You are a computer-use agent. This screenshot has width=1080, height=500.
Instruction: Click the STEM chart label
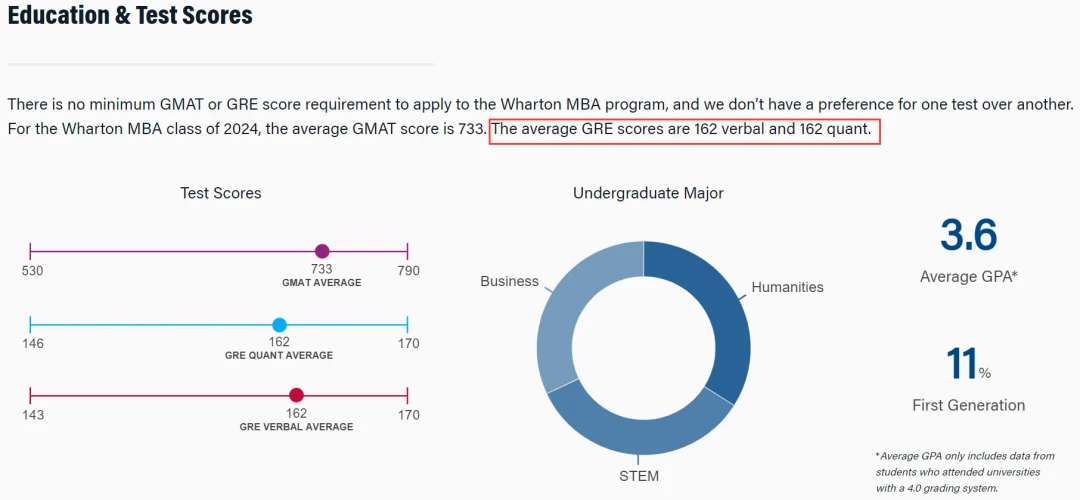tap(638, 476)
